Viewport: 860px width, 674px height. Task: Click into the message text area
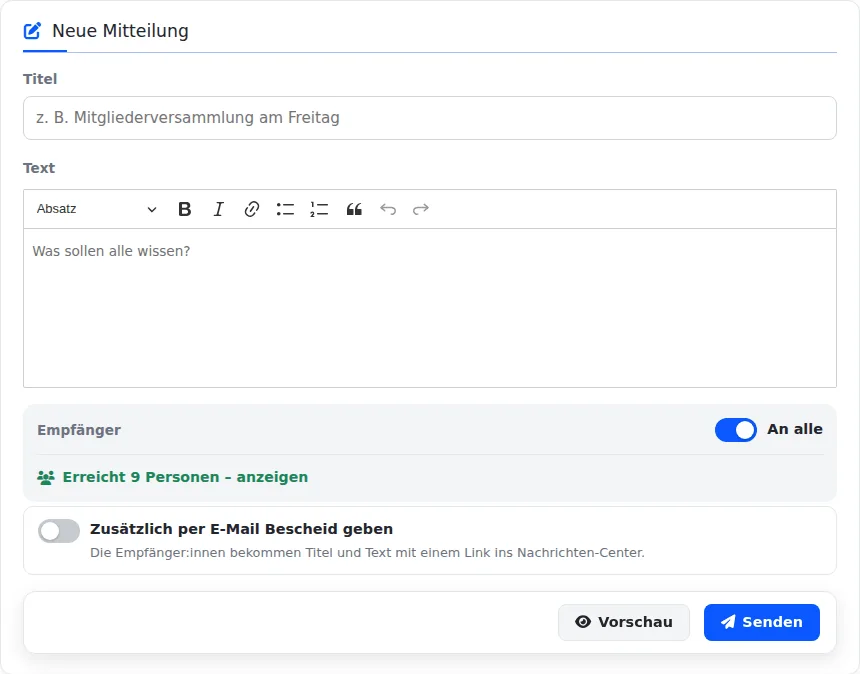point(429,308)
